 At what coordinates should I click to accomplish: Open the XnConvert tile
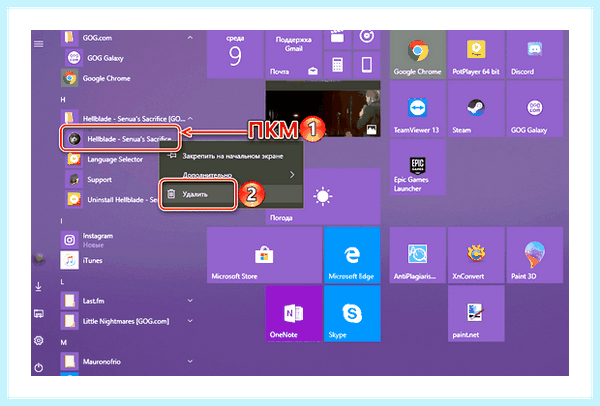476,255
